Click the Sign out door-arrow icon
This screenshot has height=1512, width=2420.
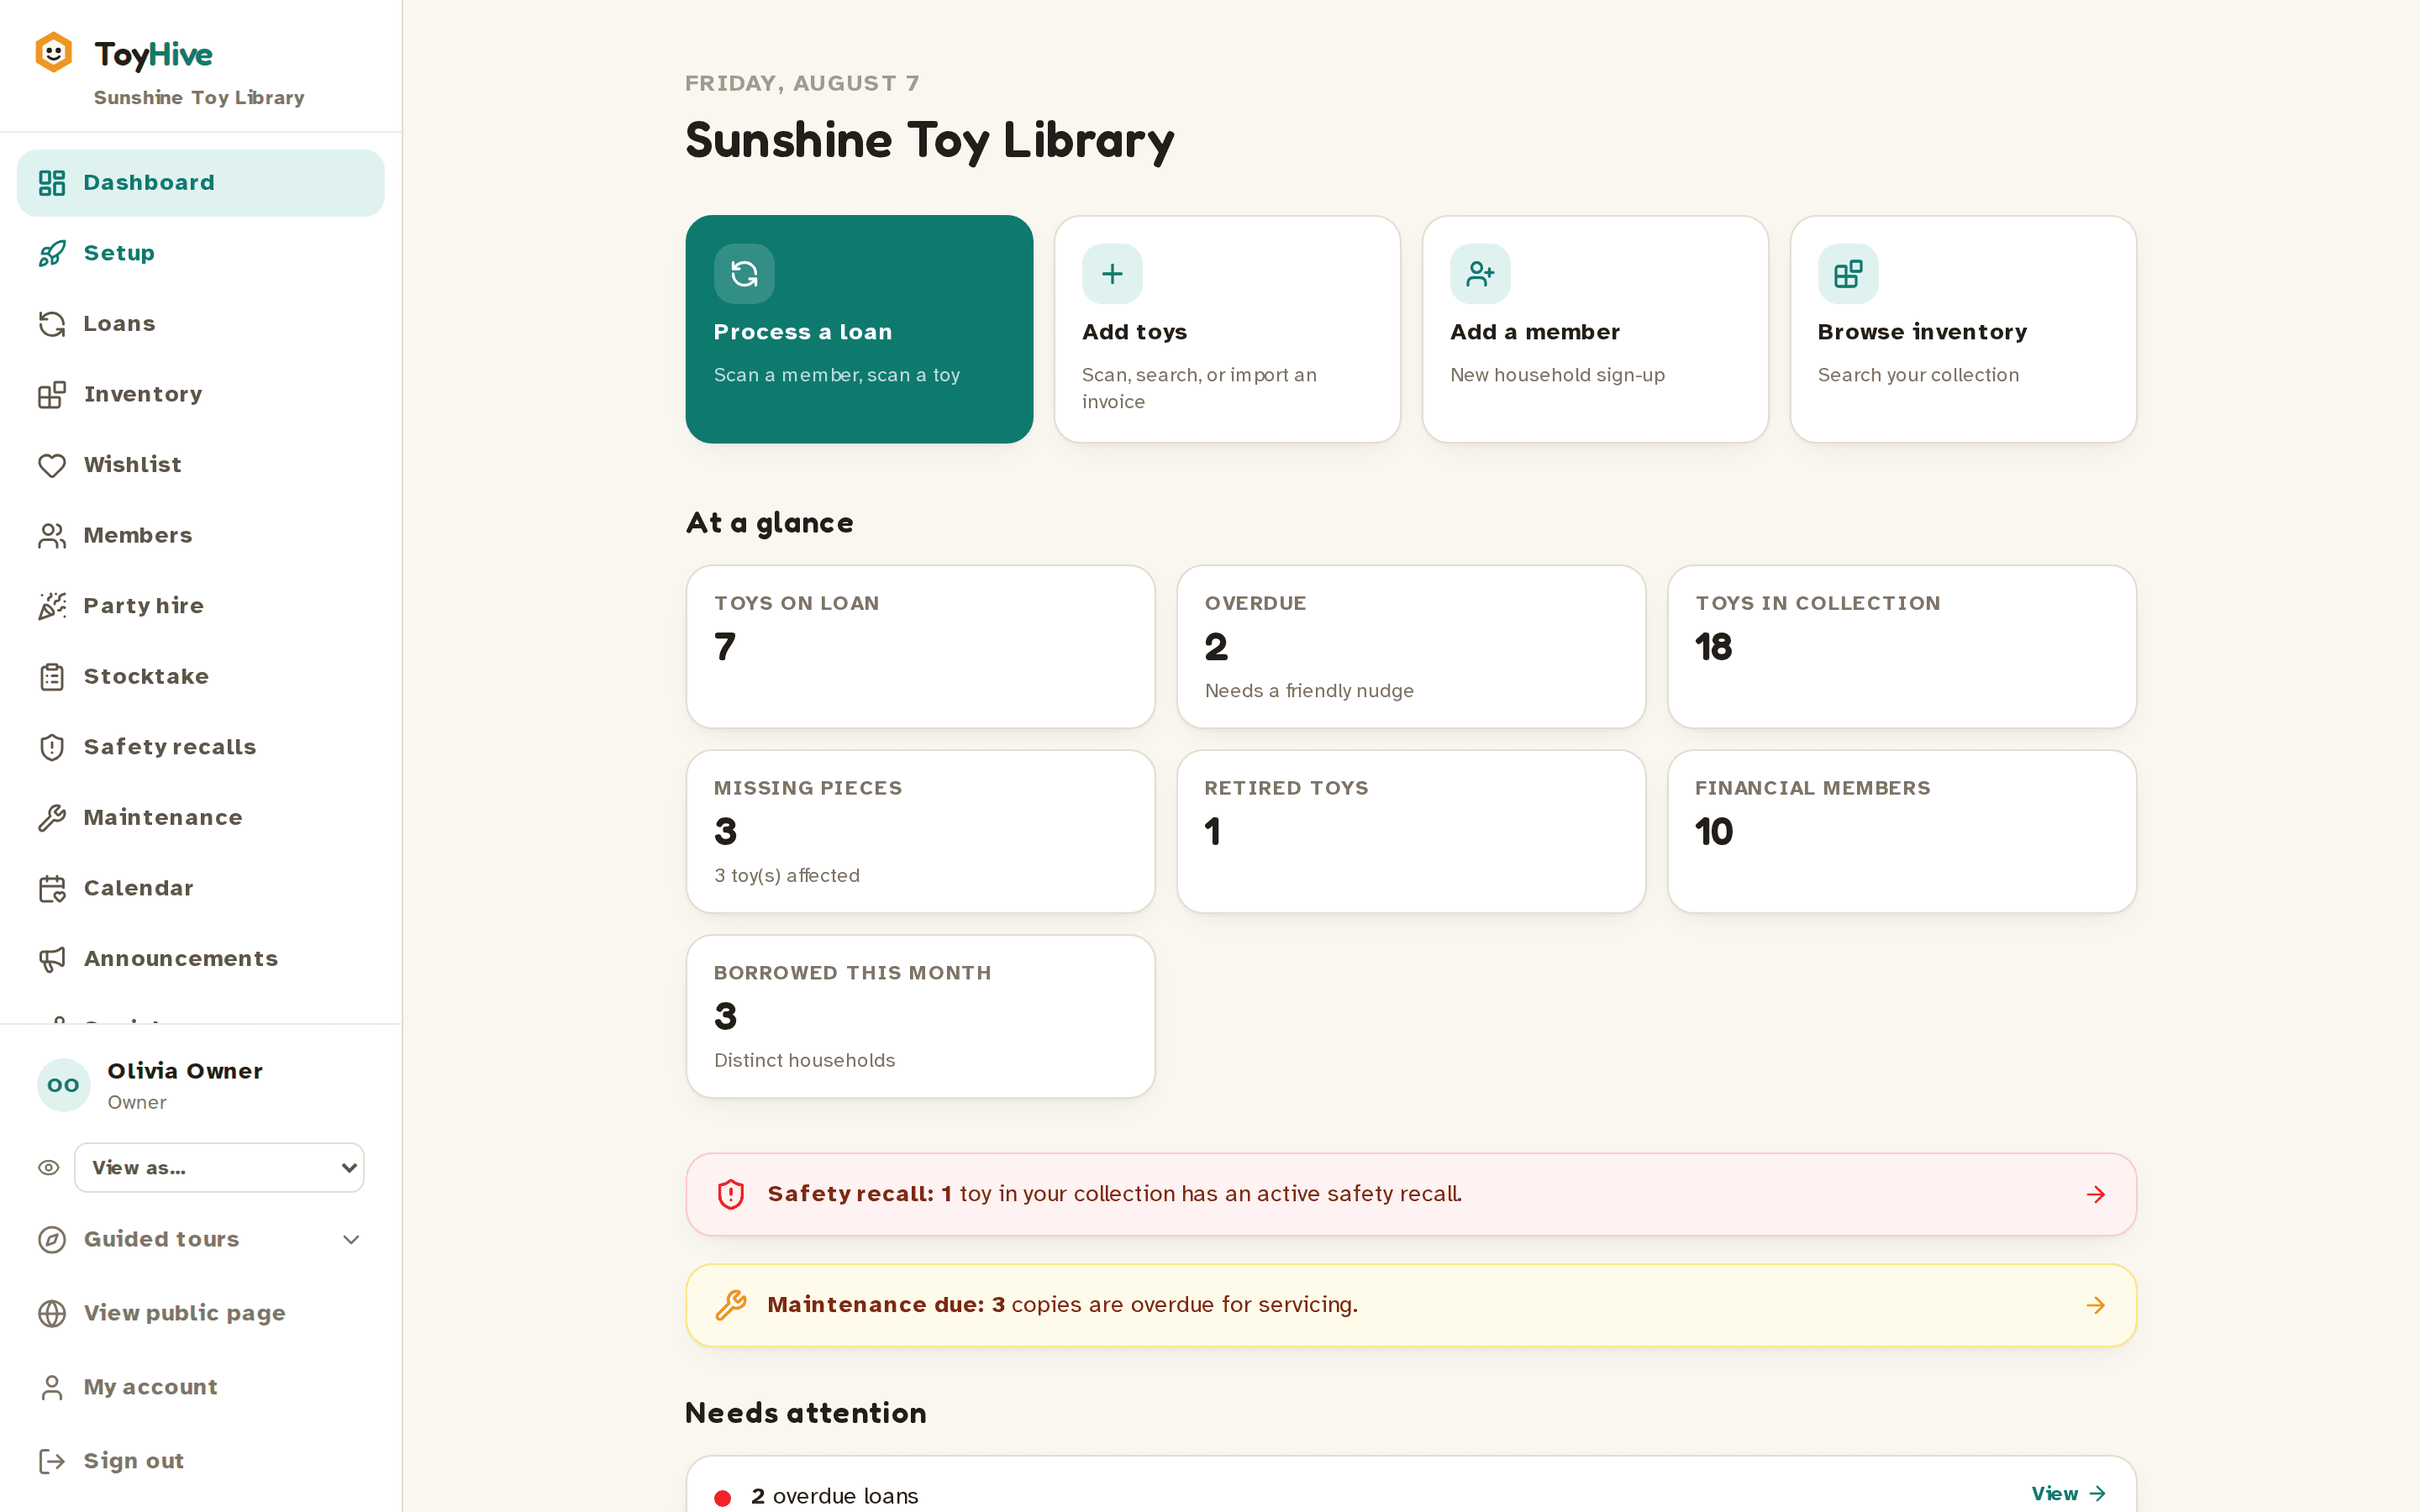(x=52, y=1461)
